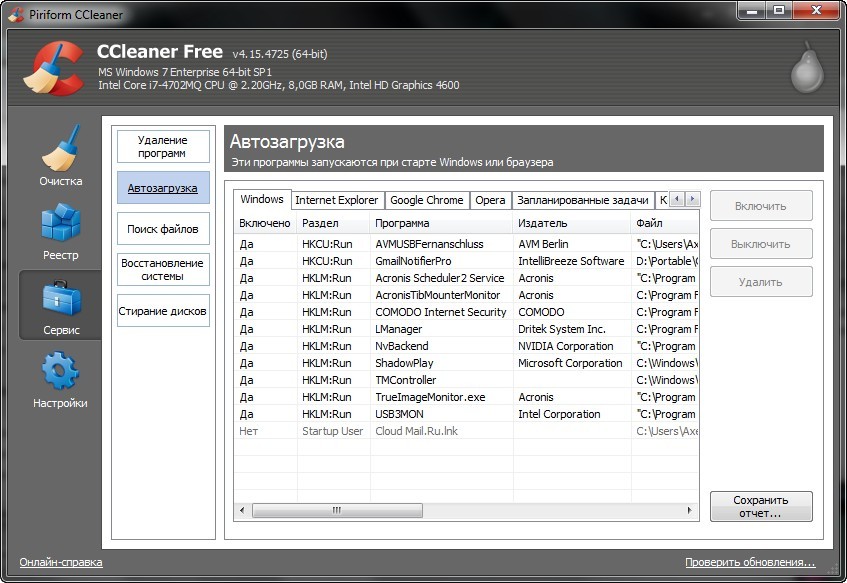This screenshot has width=847, height=583.
Task: Switch to the Internet Explorer tab
Action: [x=336, y=200]
